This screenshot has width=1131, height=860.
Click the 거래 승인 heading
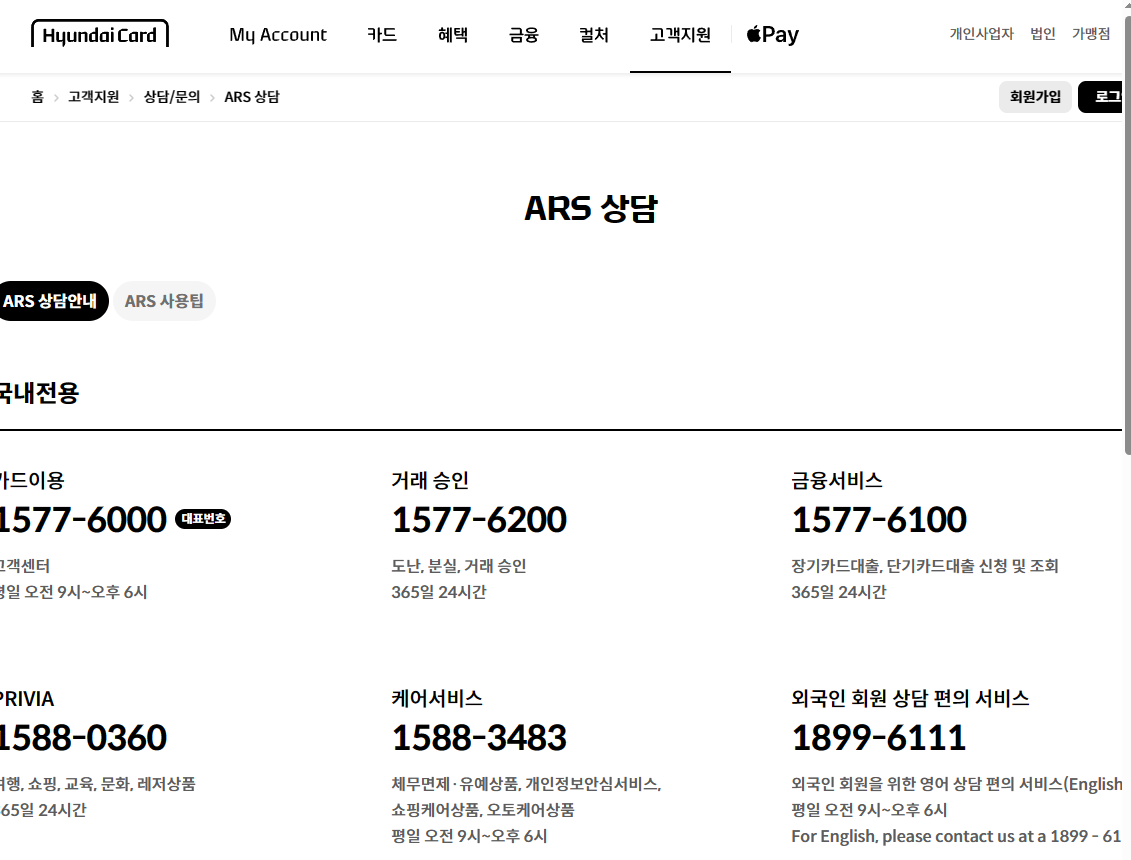pos(430,481)
